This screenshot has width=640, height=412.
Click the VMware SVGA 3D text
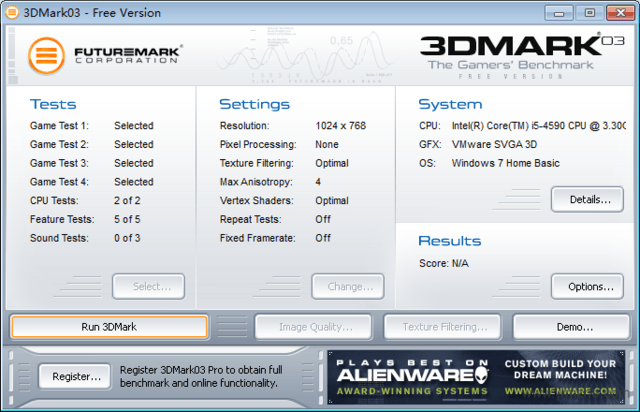click(494, 145)
